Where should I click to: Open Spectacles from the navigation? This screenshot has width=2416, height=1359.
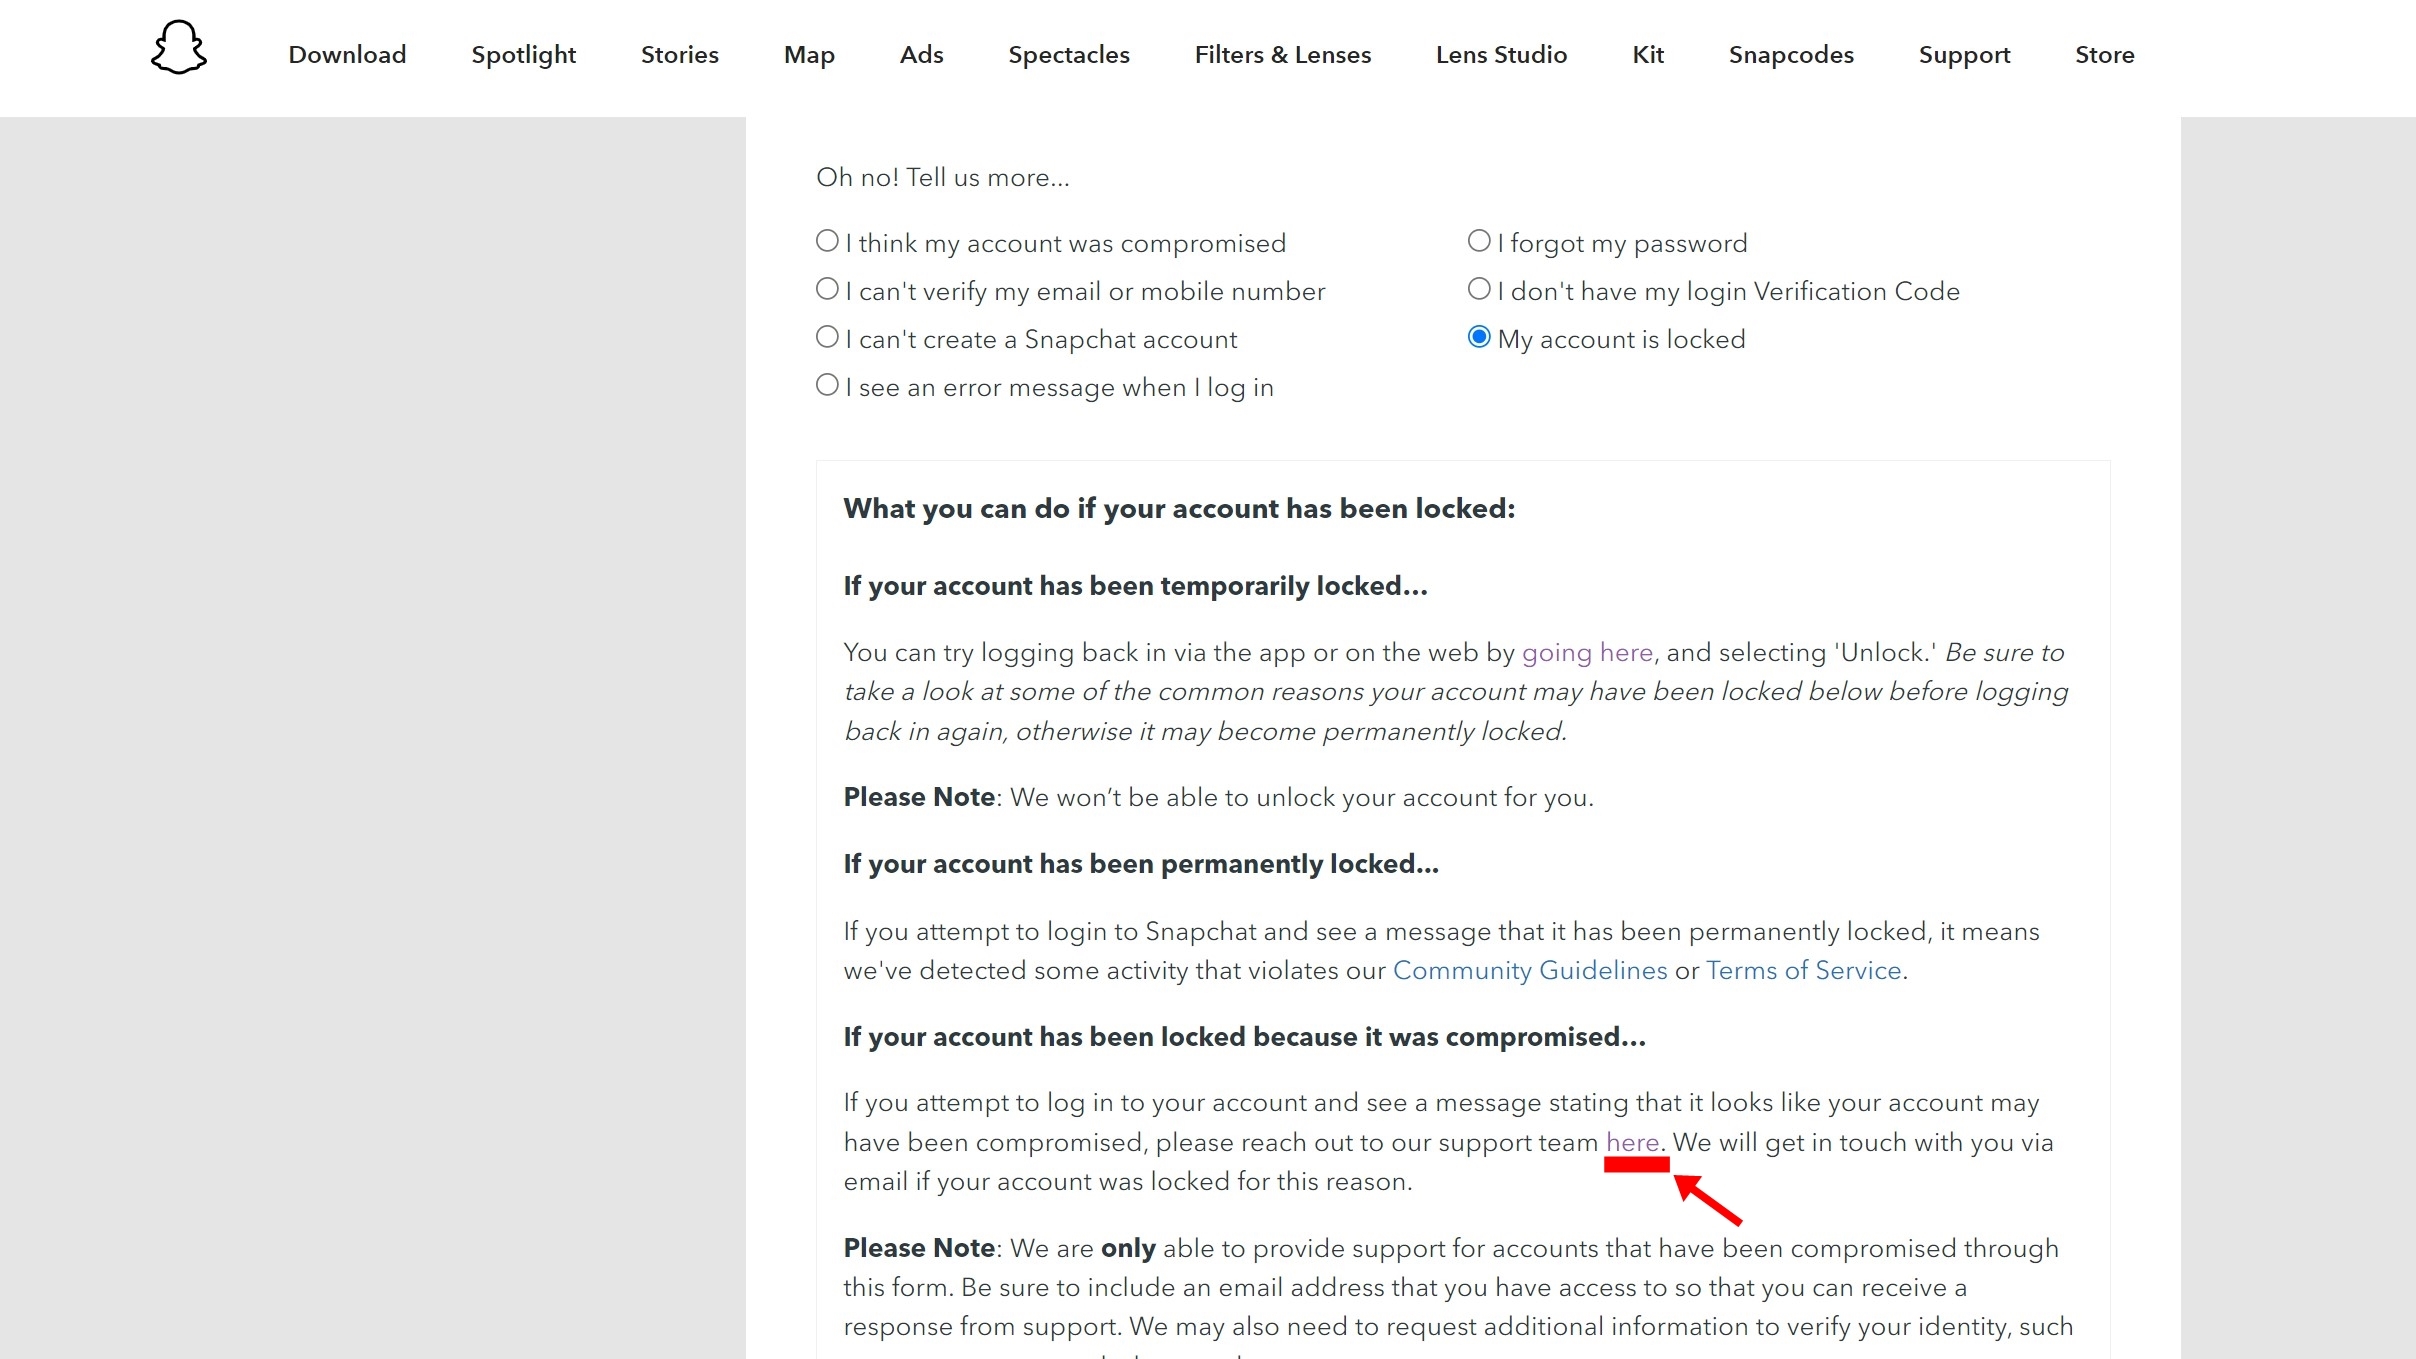point(1069,54)
